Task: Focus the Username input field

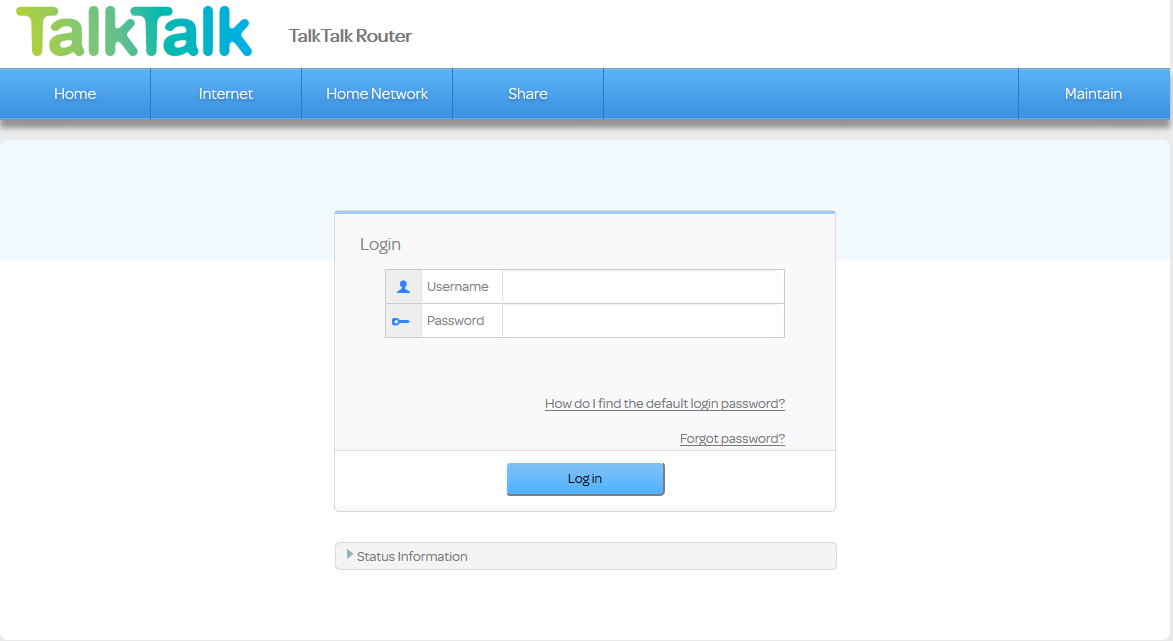Action: click(643, 286)
